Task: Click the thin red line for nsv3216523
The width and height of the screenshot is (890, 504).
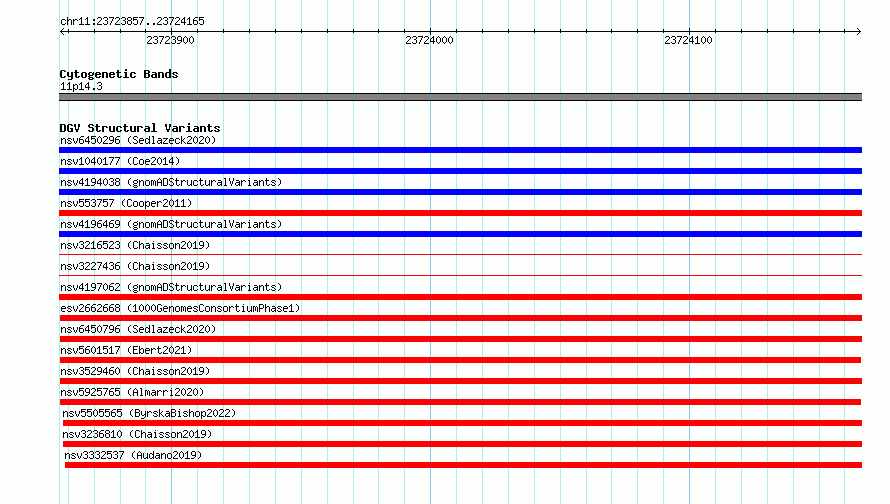Action: pyautogui.click(x=460, y=254)
